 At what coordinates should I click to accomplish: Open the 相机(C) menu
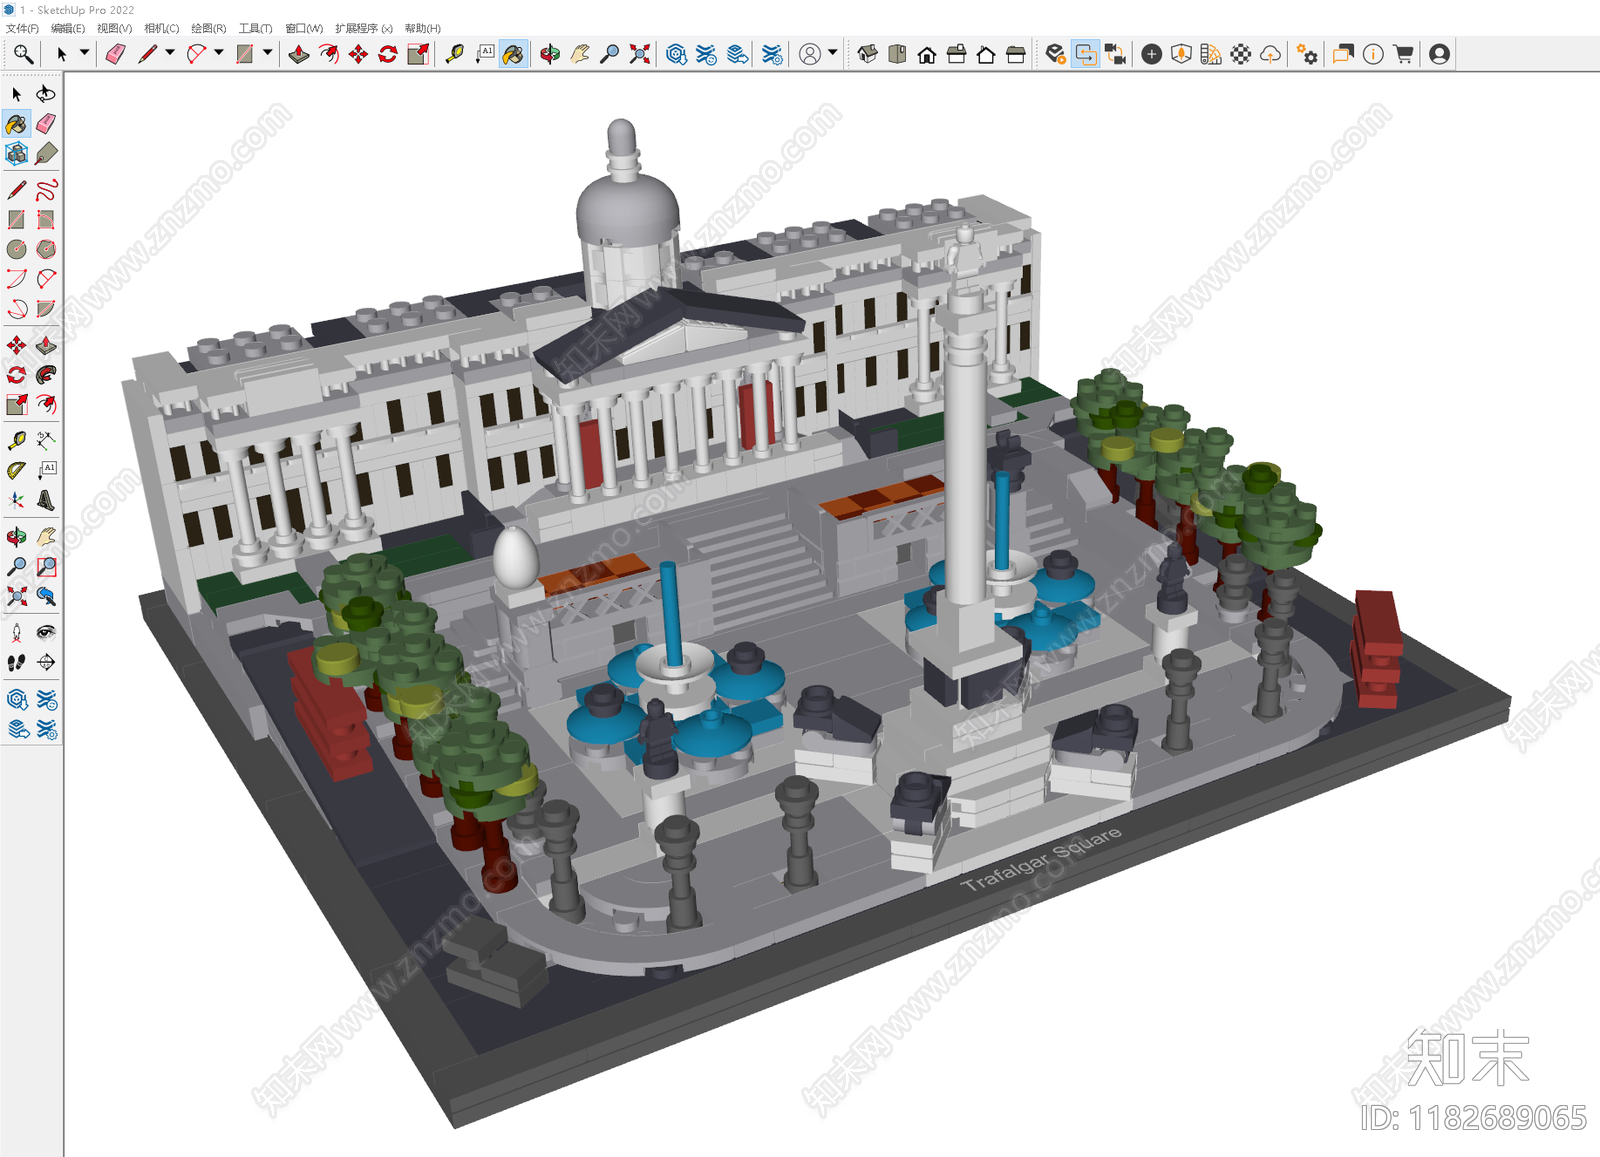point(161,28)
